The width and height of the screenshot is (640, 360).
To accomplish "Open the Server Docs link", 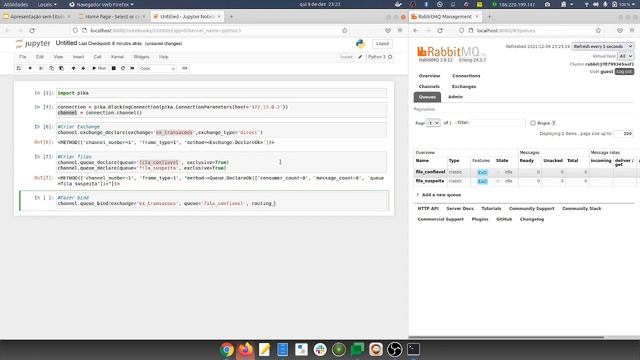I will 460,209.
